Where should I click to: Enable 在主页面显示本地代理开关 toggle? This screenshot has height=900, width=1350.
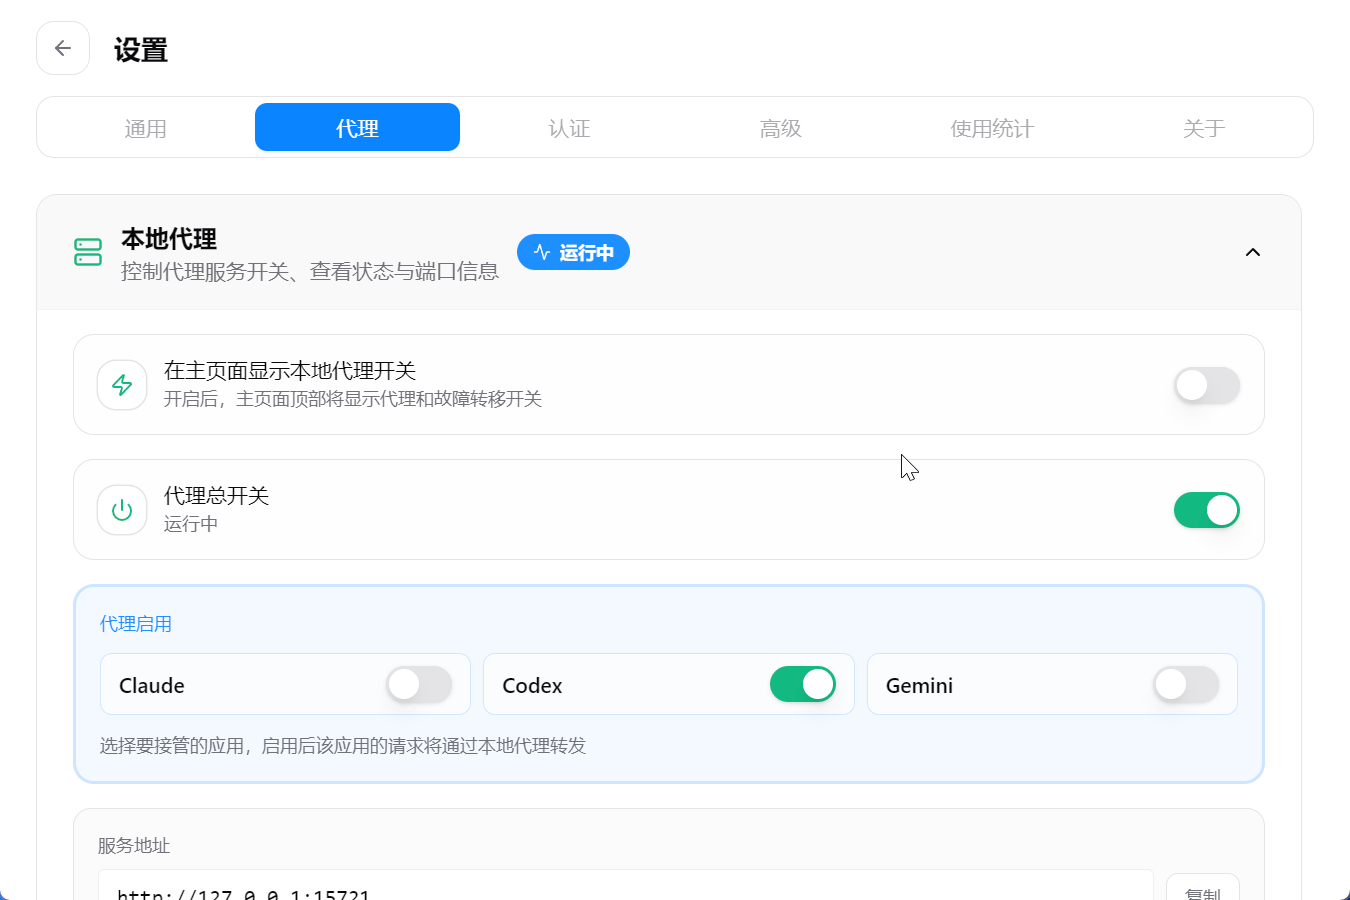1207,385
